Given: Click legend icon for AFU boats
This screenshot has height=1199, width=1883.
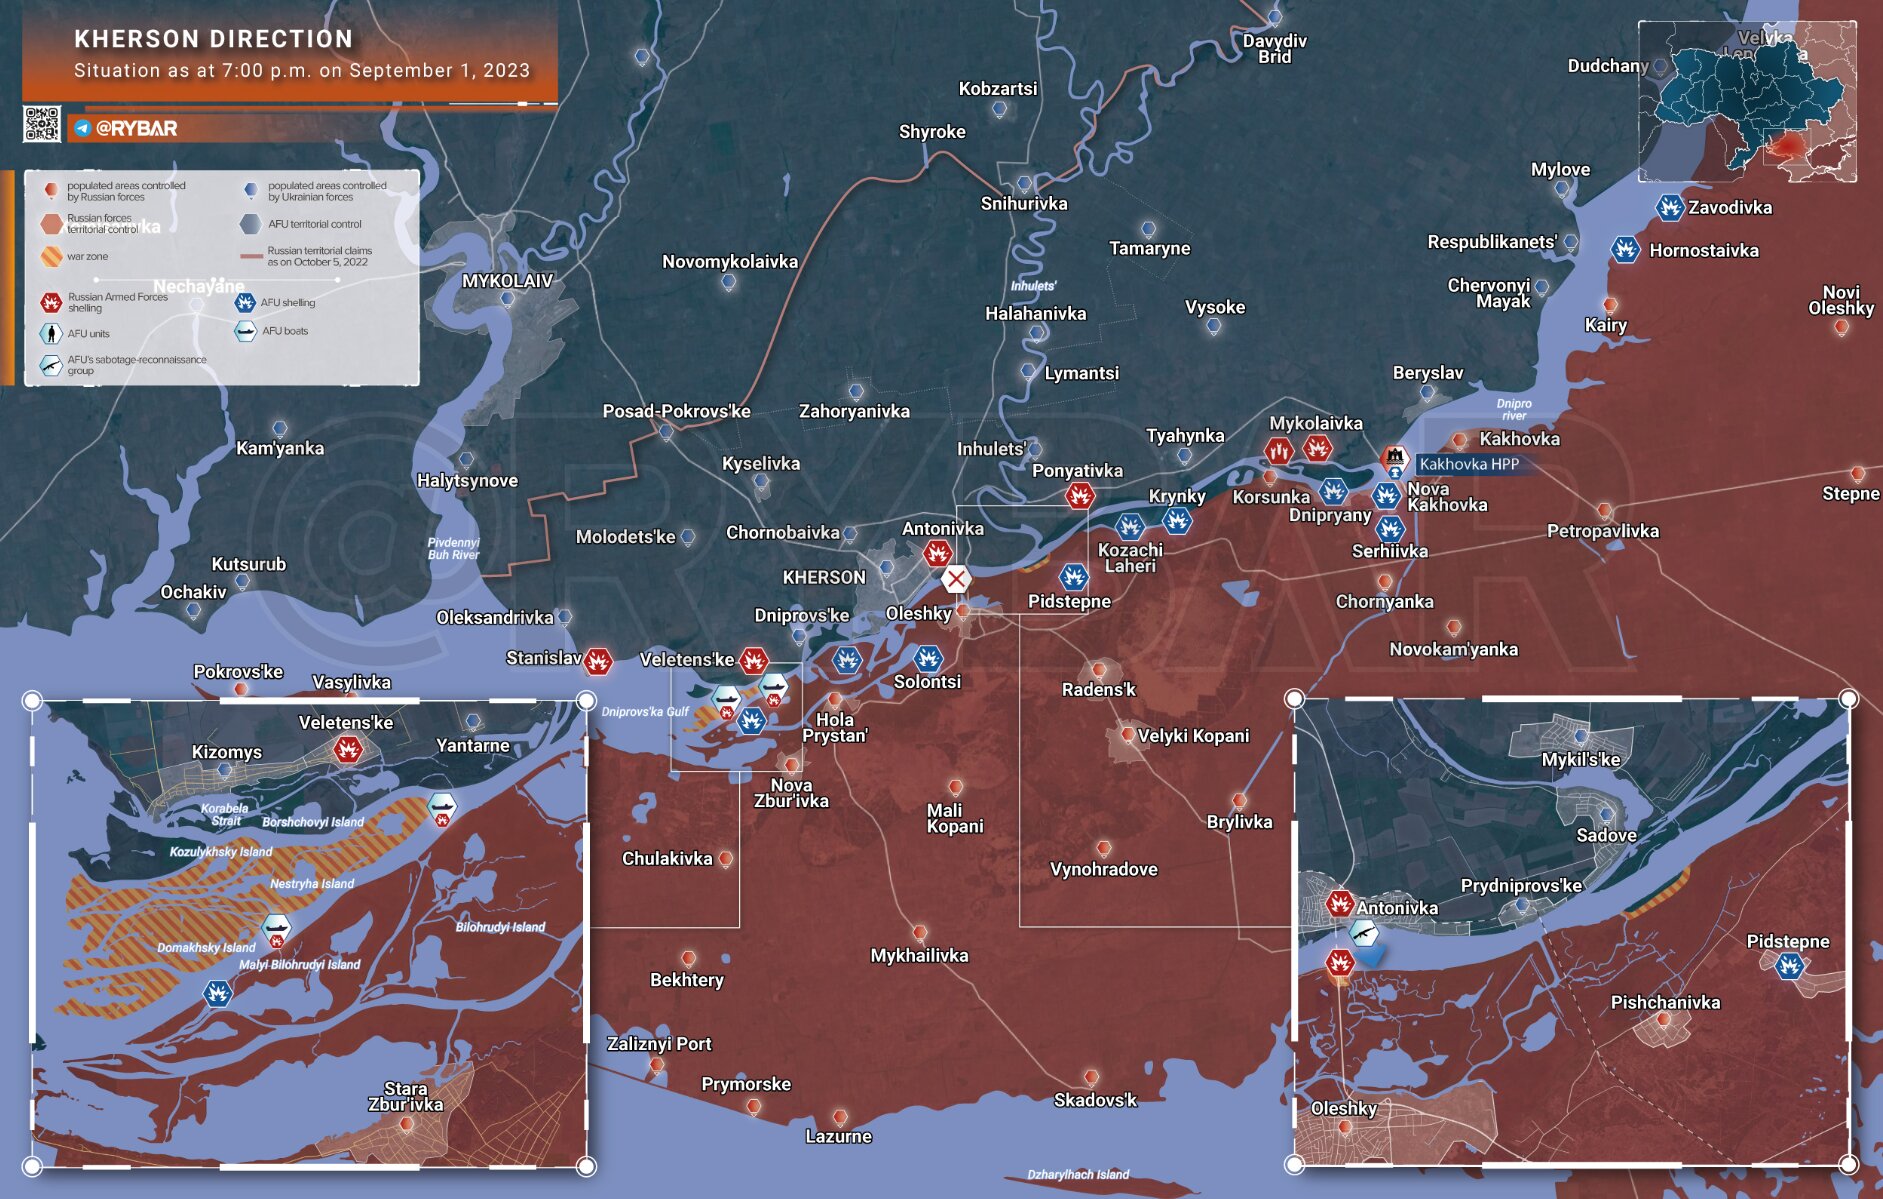Looking at the screenshot, I should [245, 331].
